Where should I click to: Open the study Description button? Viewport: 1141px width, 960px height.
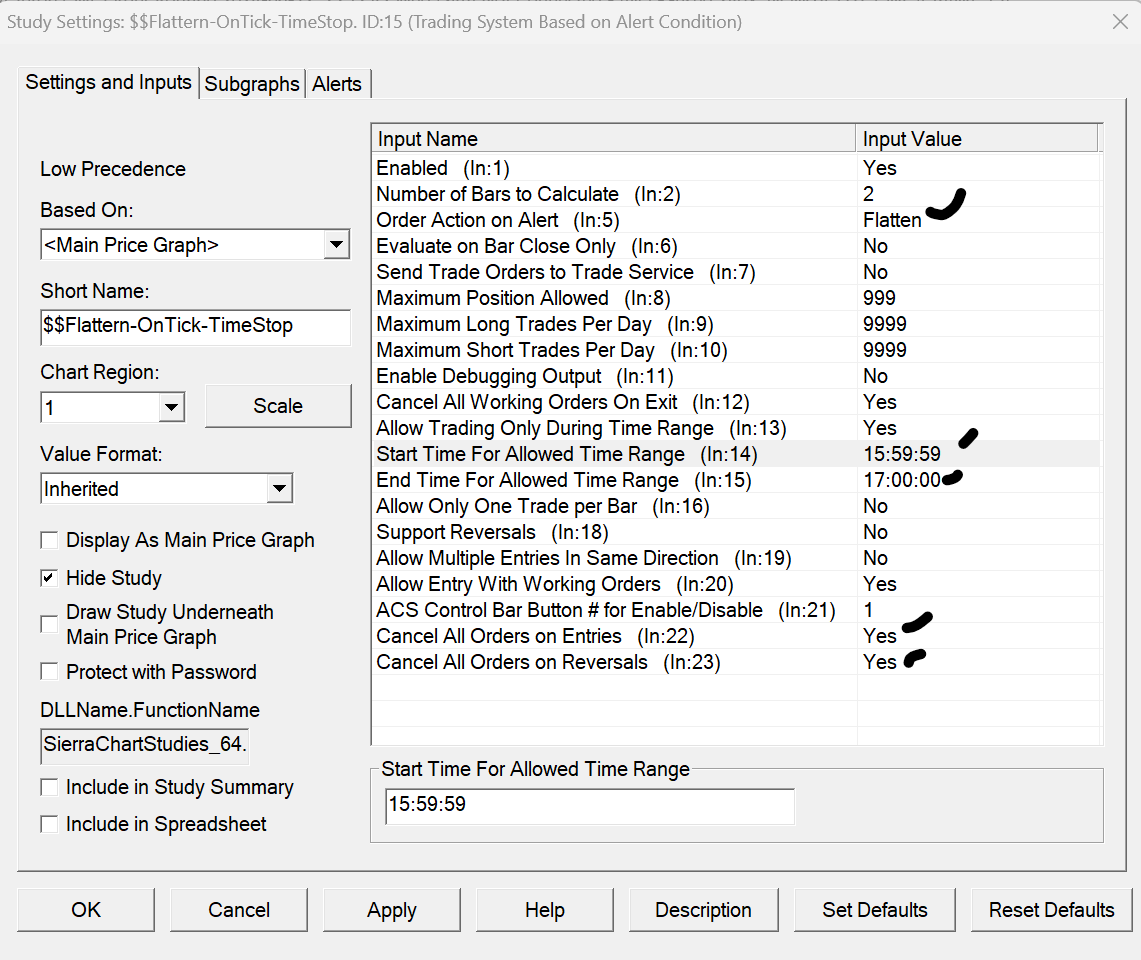point(703,910)
